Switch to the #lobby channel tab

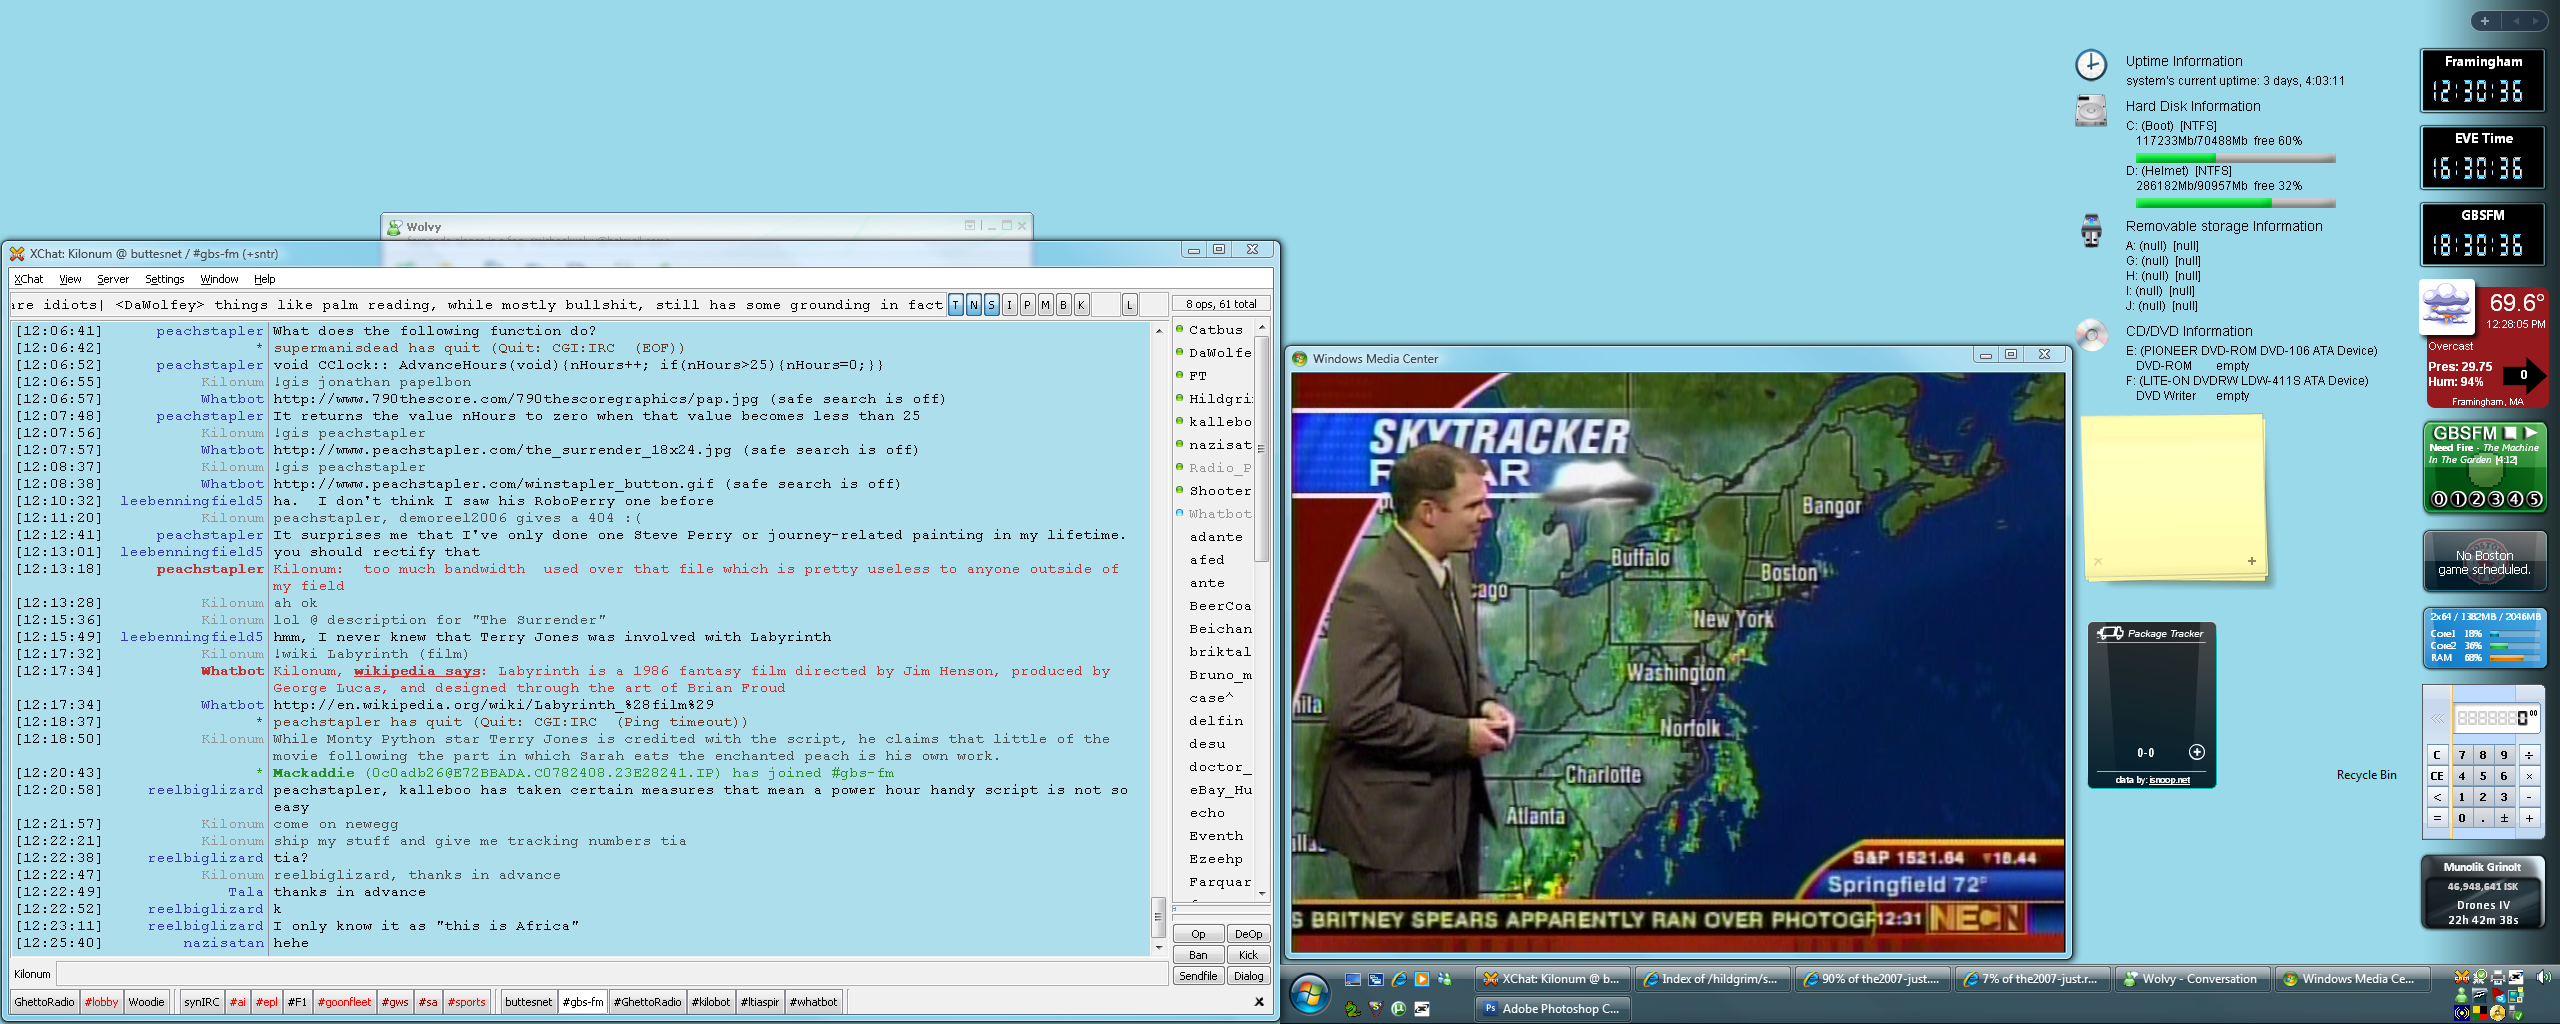[101, 1002]
